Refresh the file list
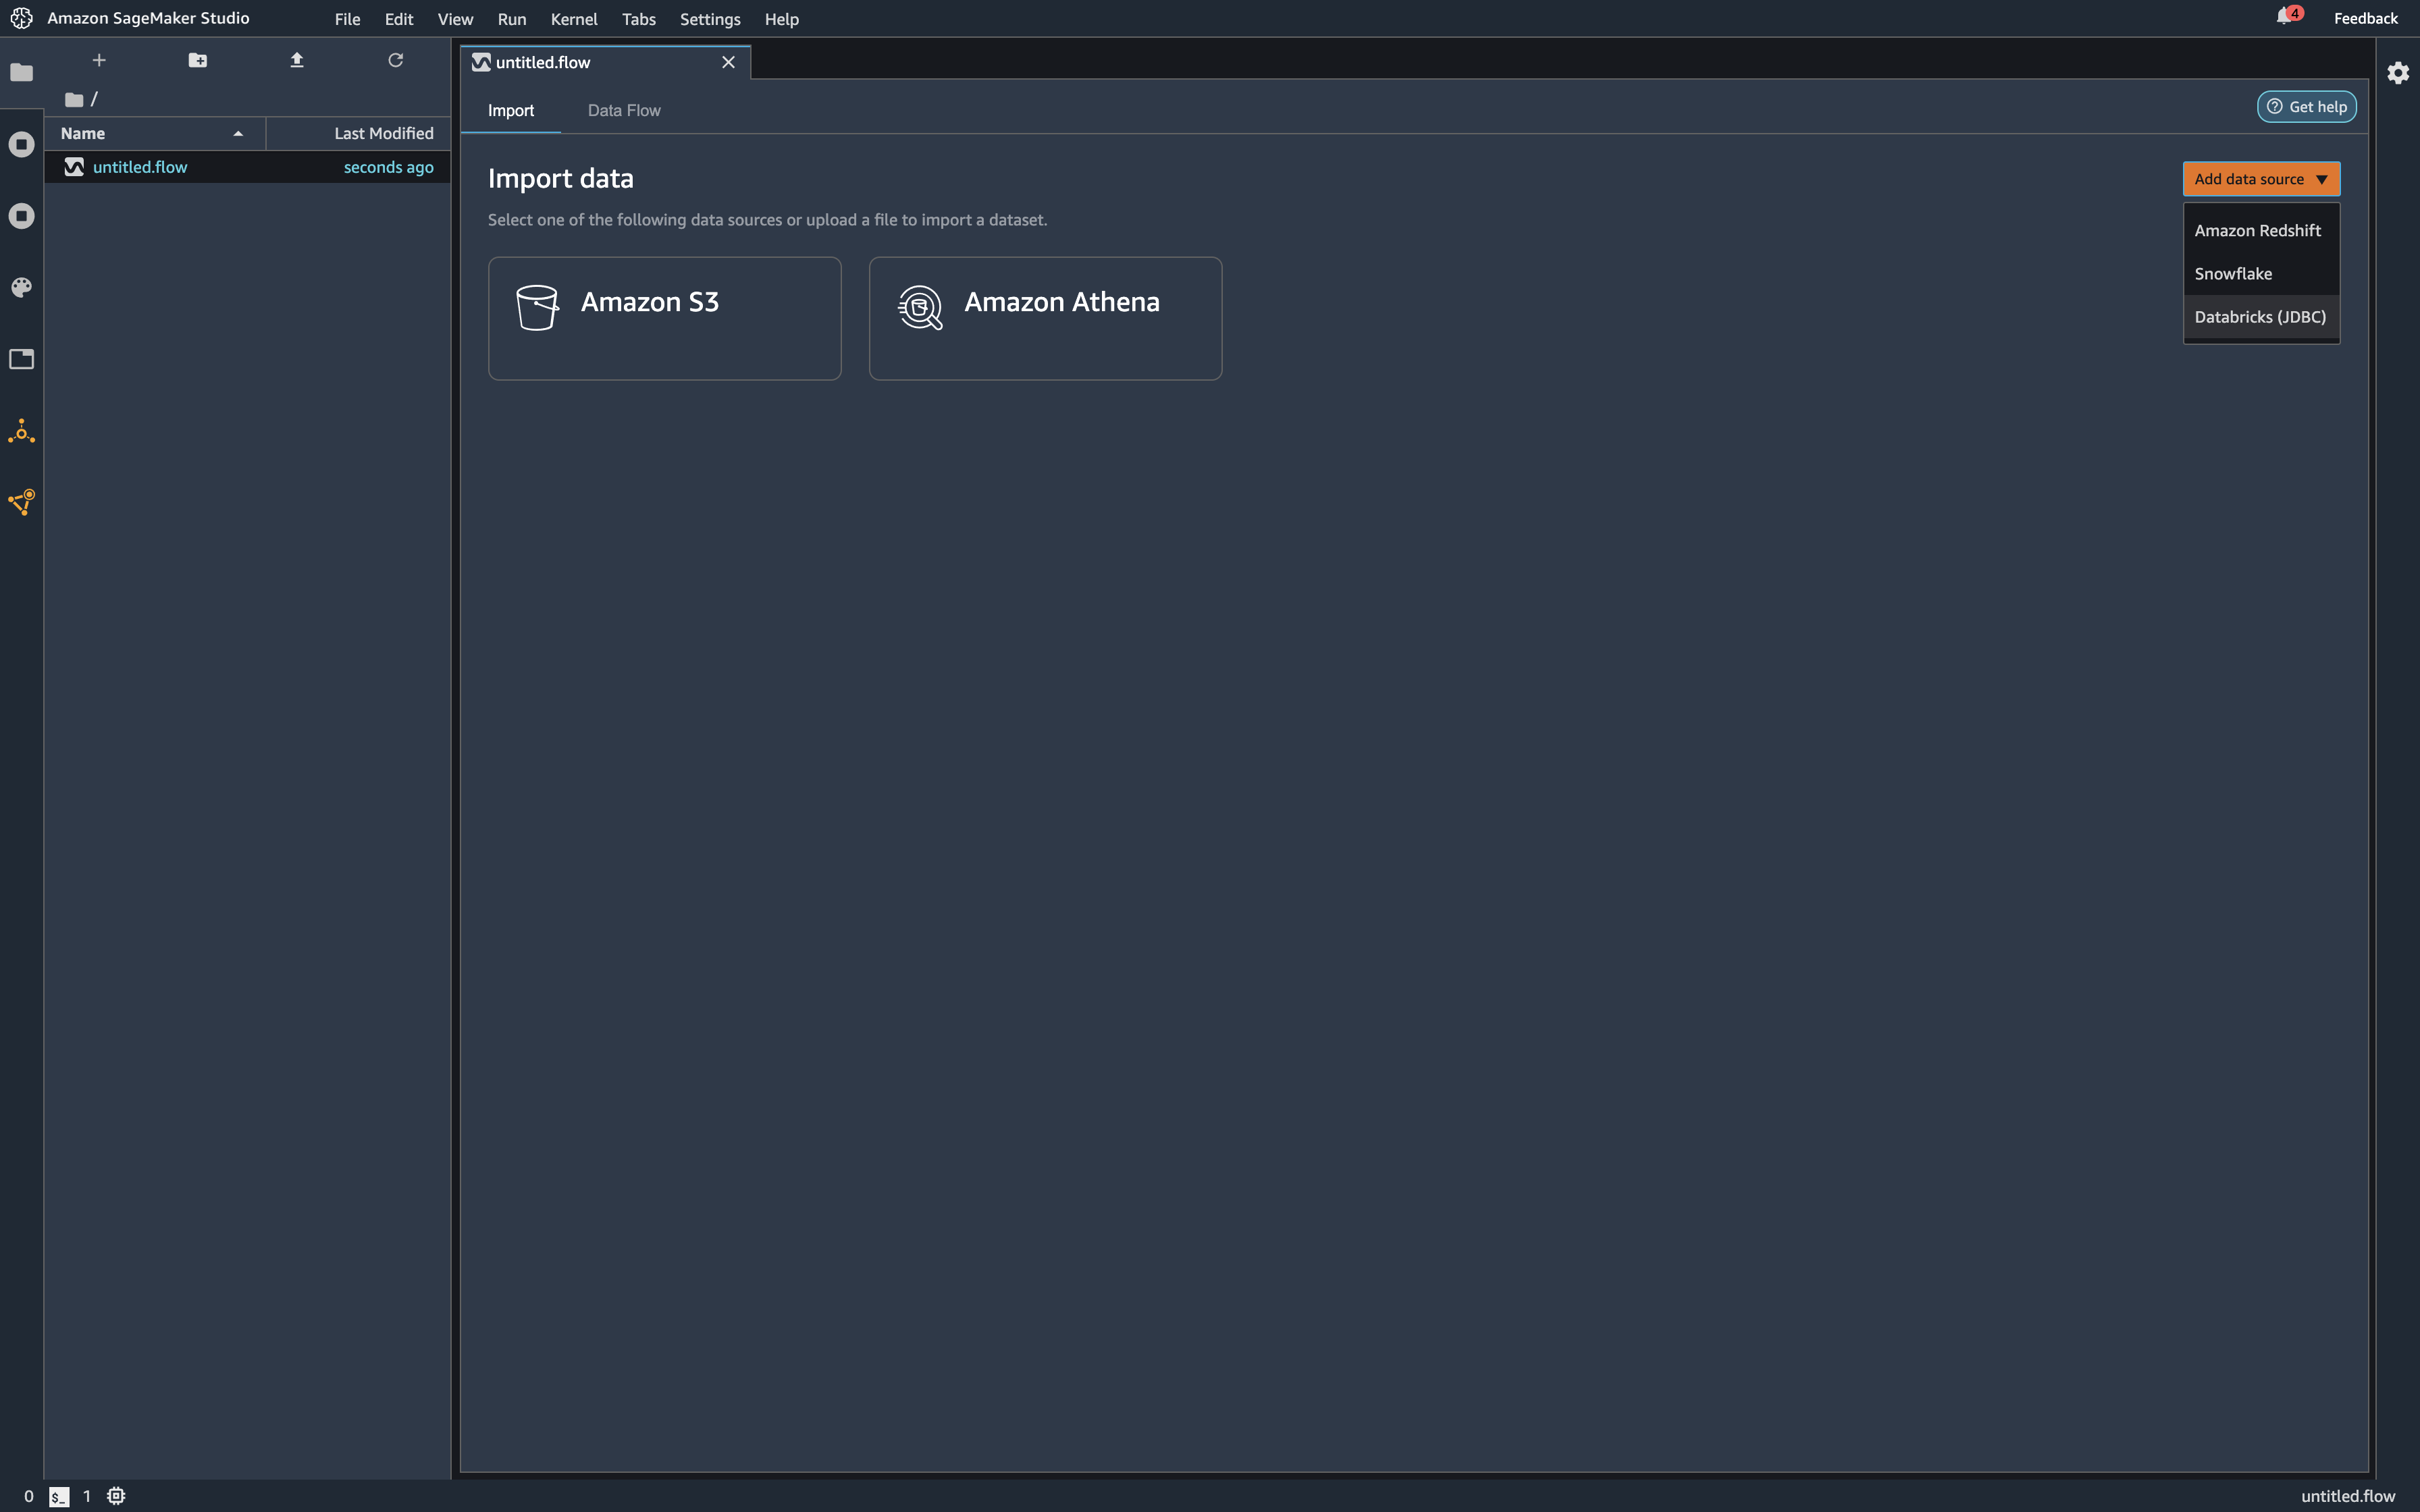The width and height of the screenshot is (2420, 1512). pyautogui.click(x=396, y=61)
